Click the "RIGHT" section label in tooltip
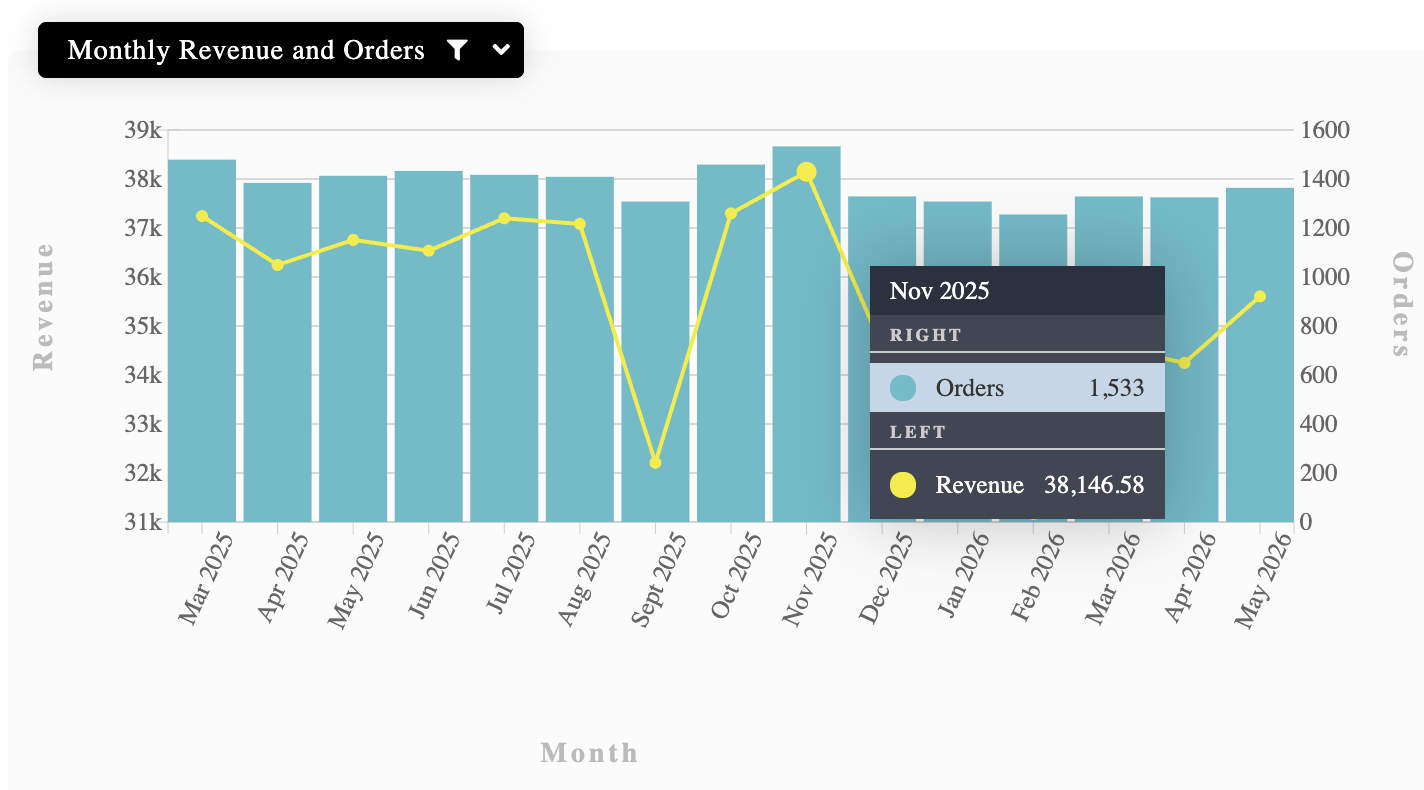Image resolution: width=1424 pixels, height=790 pixels. (926, 335)
